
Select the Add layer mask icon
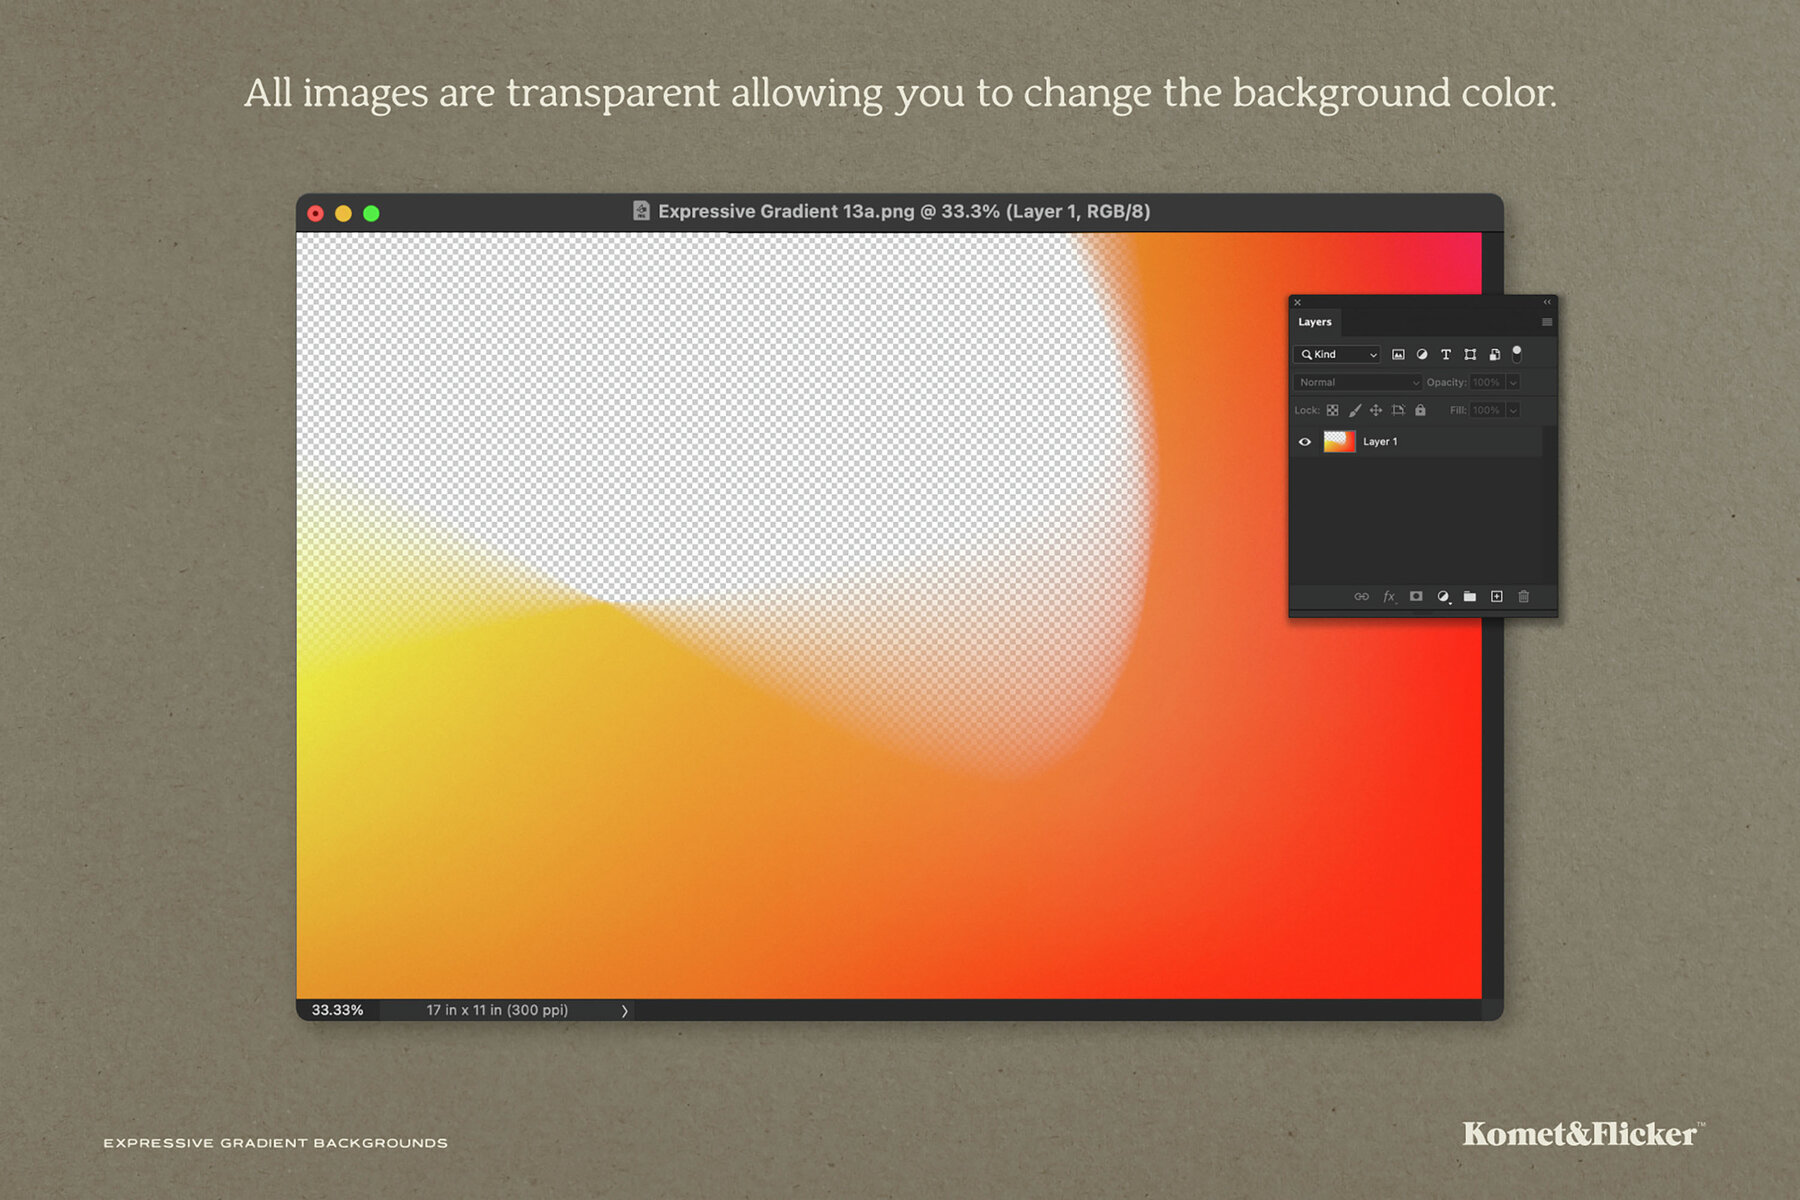tap(1415, 596)
